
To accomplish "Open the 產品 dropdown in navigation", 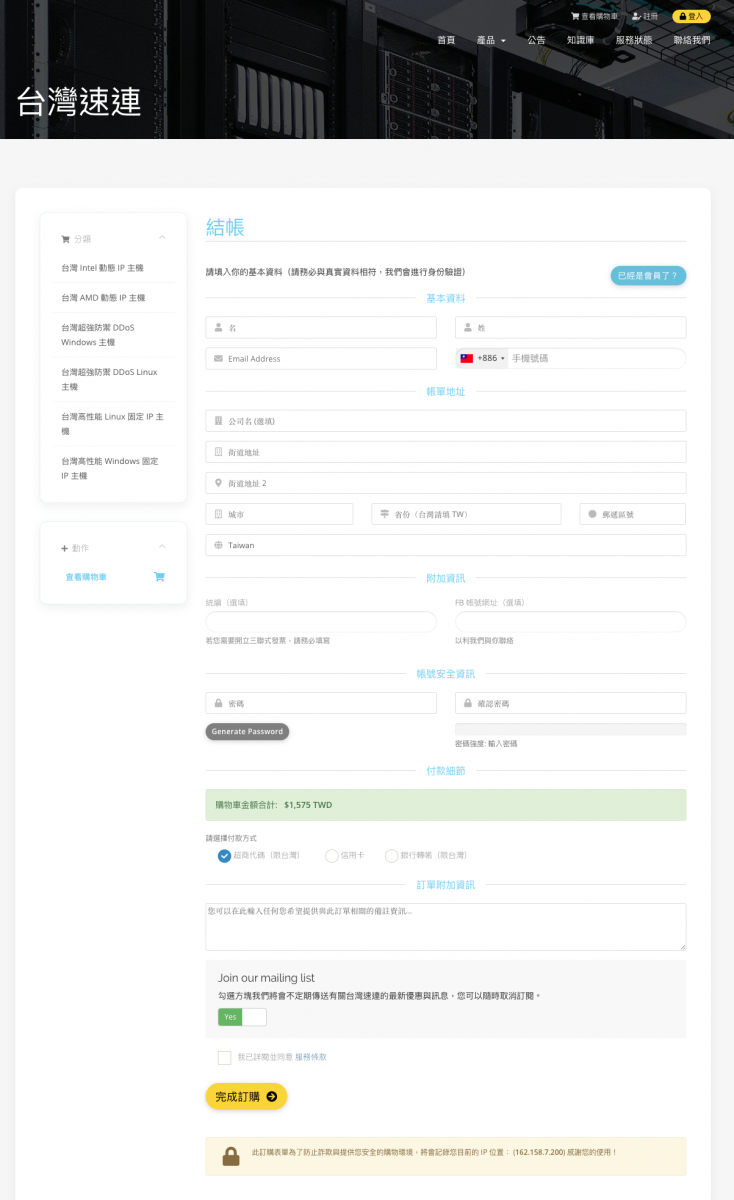I will click(491, 40).
